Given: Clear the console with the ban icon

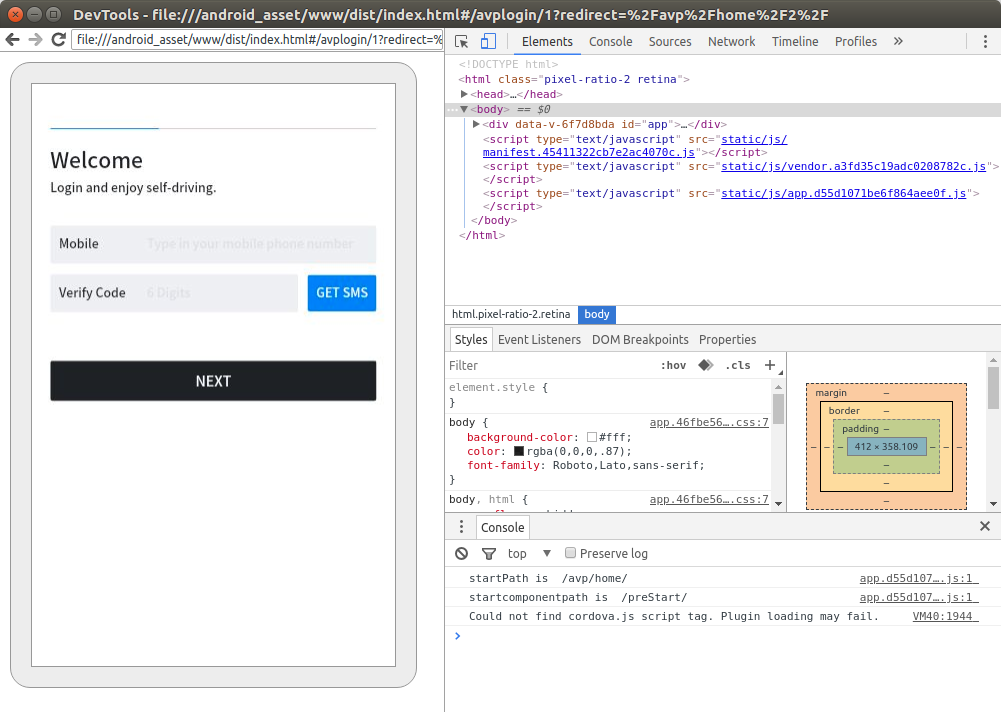Looking at the screenshot, I should tap(462, 554).
